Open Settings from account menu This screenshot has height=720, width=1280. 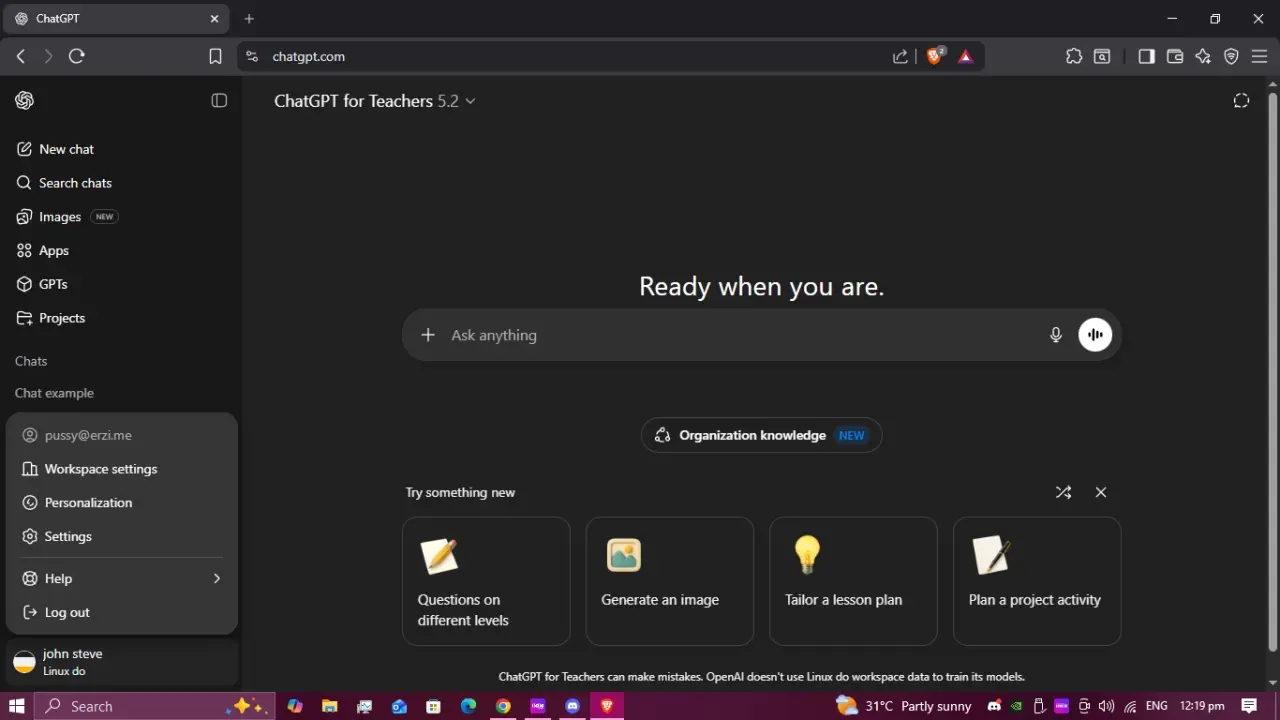pyautogui.click(x=122, y=537)
